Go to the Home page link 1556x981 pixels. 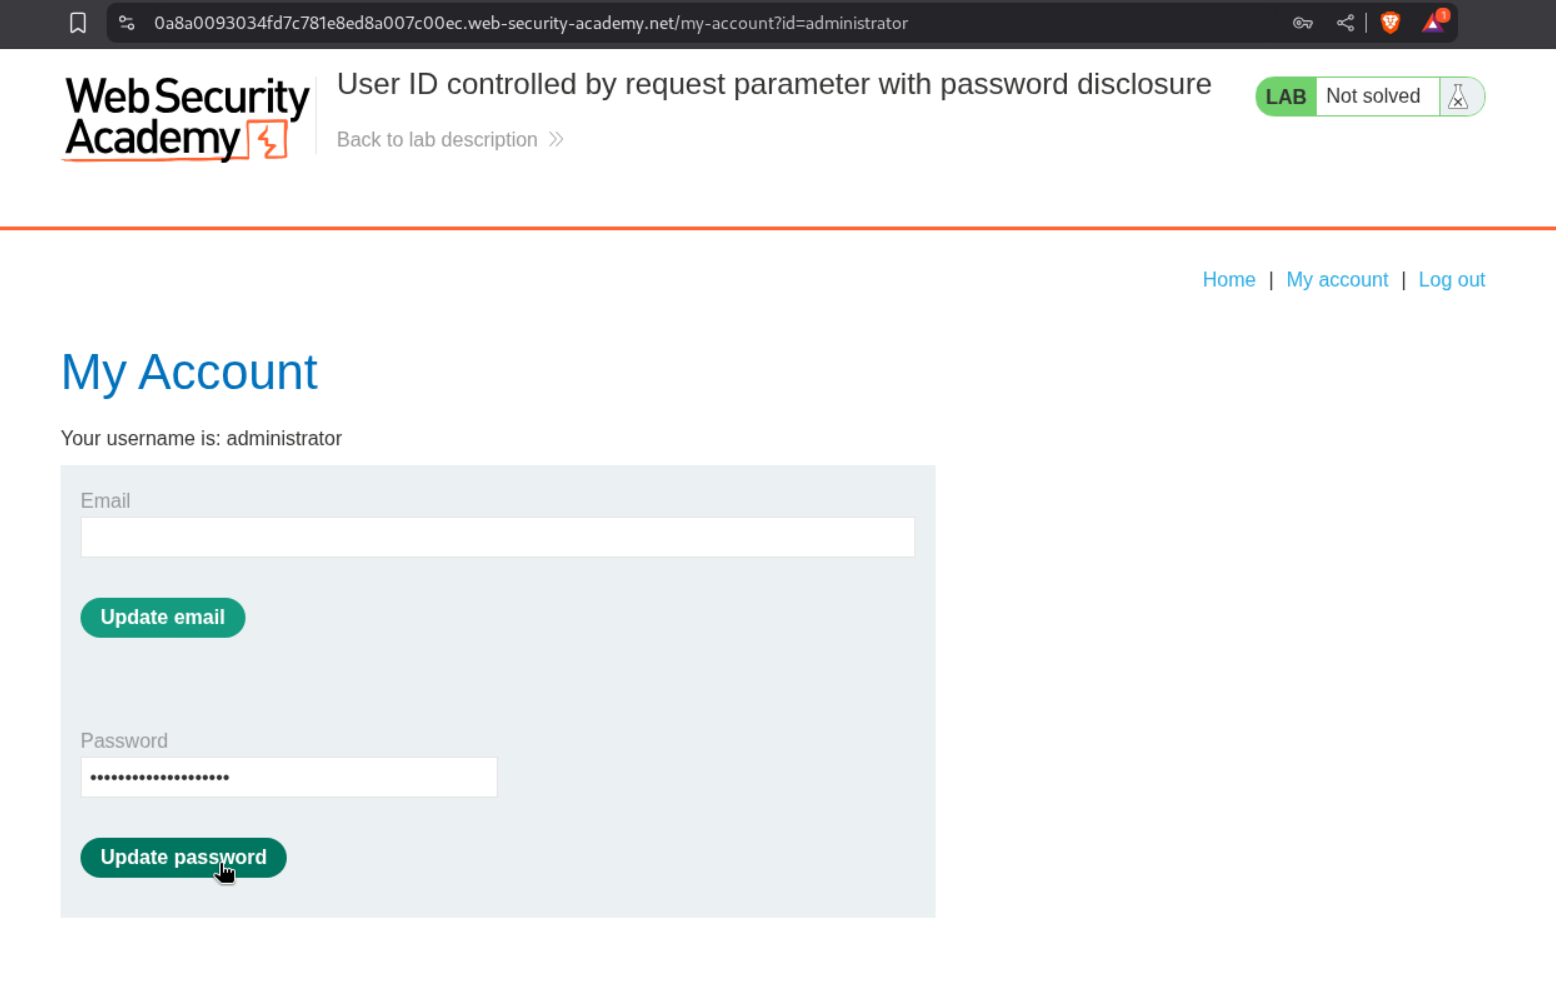click(x=1228, y=280)
